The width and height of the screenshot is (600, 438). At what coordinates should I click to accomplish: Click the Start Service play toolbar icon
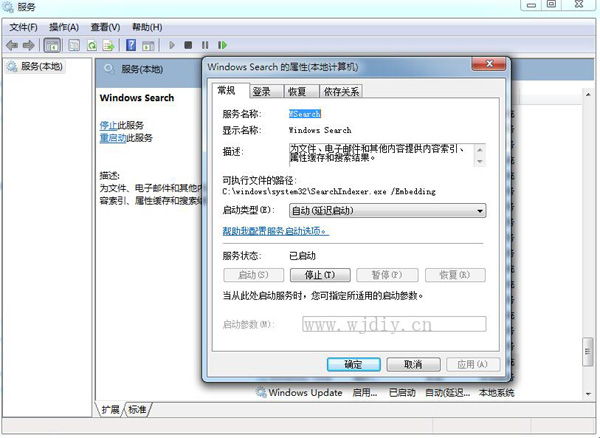coord(172,45)
